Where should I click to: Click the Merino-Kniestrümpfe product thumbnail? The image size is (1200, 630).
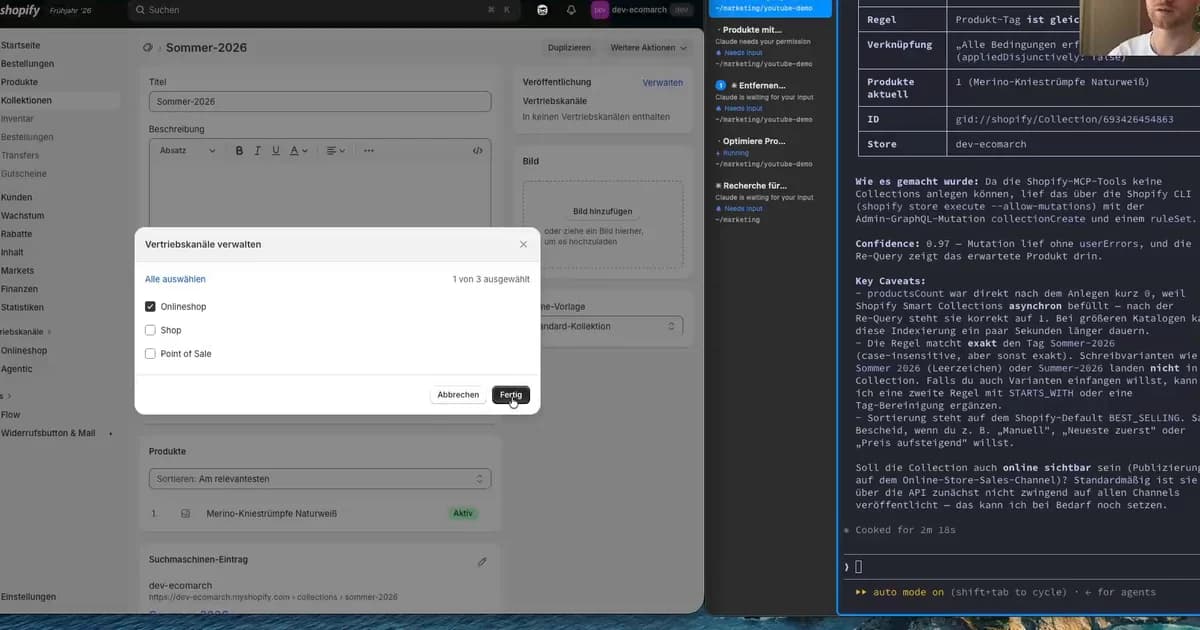185,514
